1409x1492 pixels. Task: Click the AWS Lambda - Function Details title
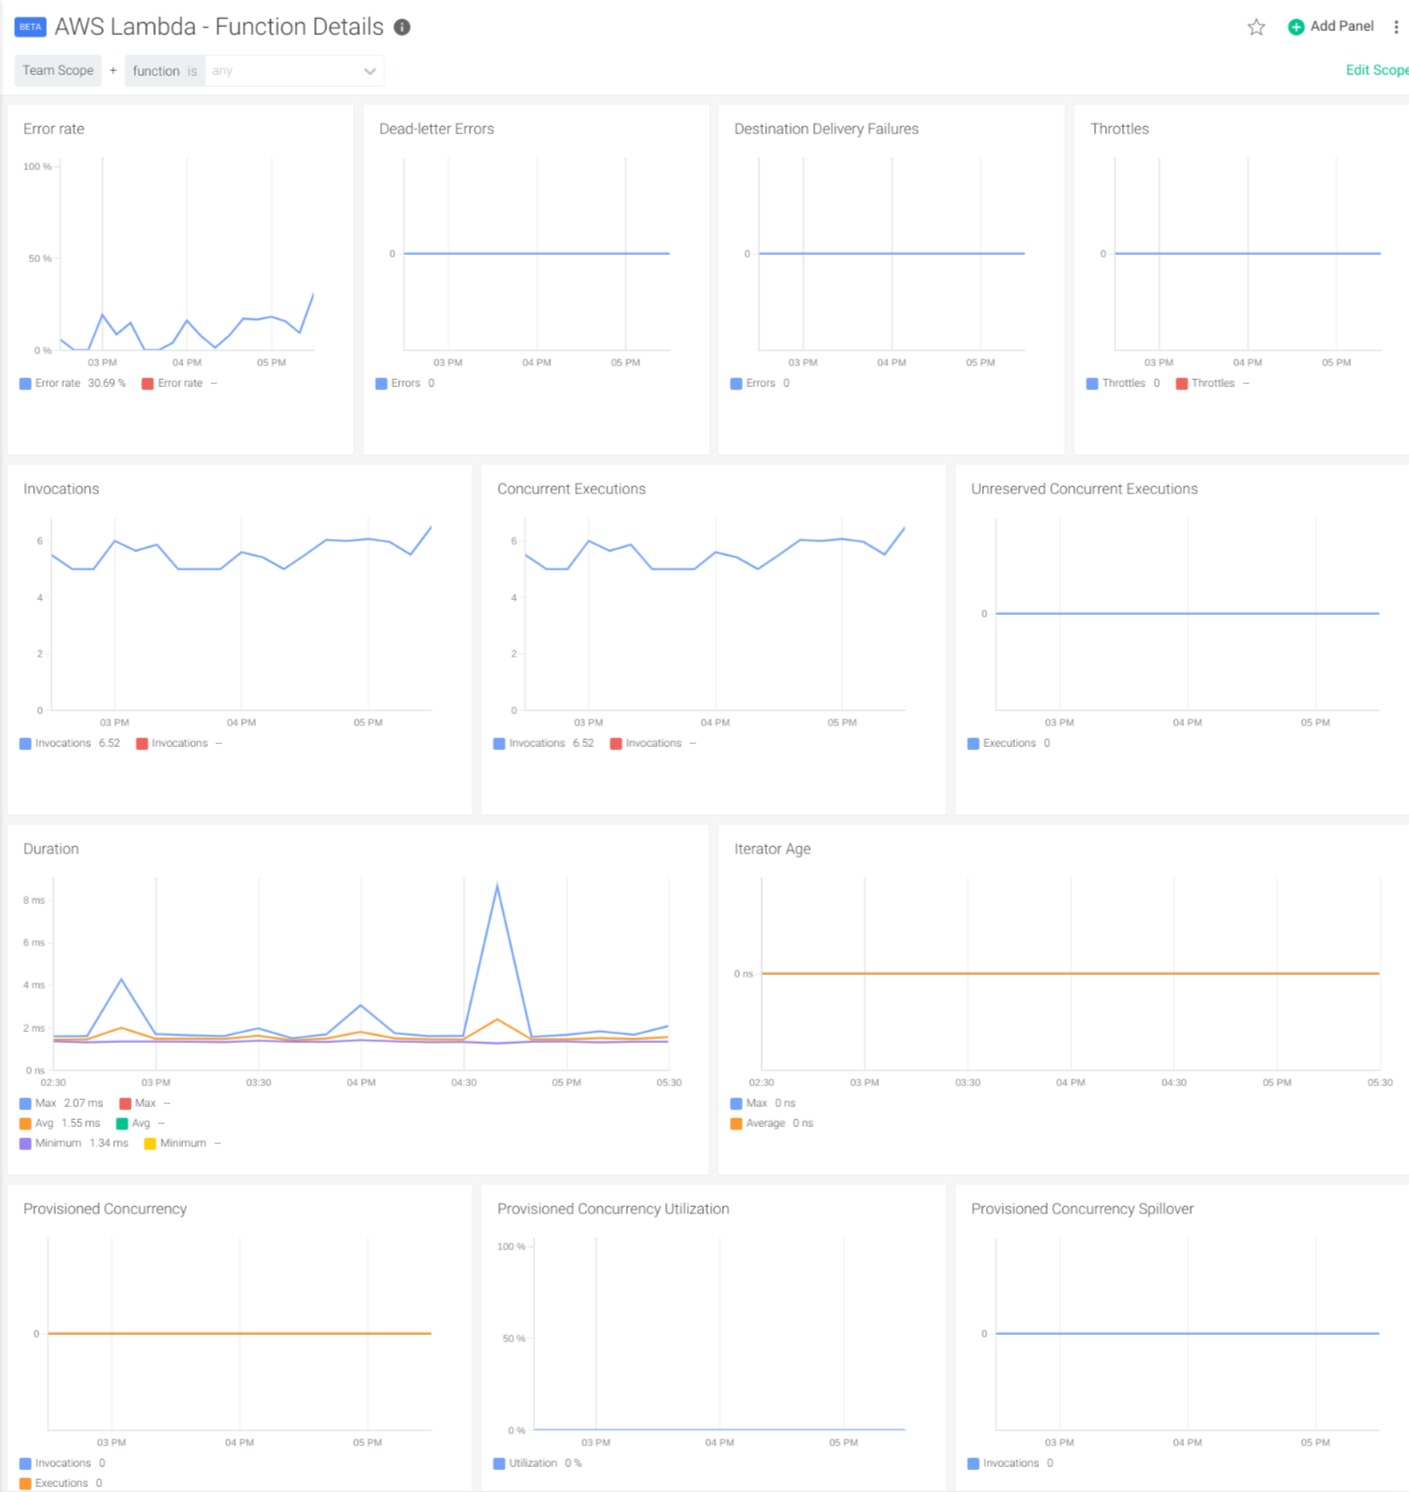point(219,27)
